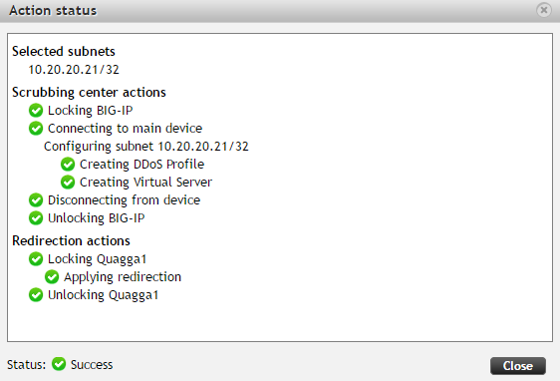Click the Action status title bar
This screenshot has height=381, width=560.
tap(280, 11)
